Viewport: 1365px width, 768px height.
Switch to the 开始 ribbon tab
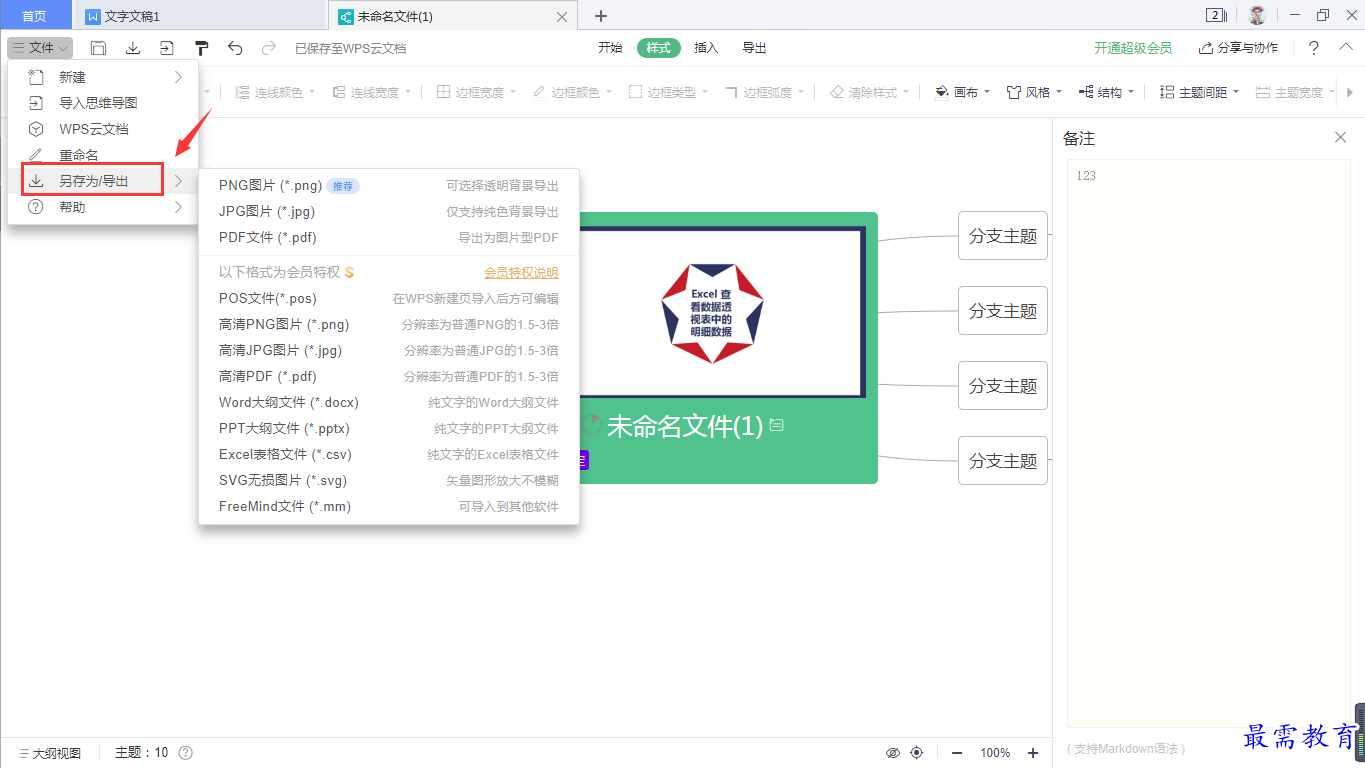(610, 48)
